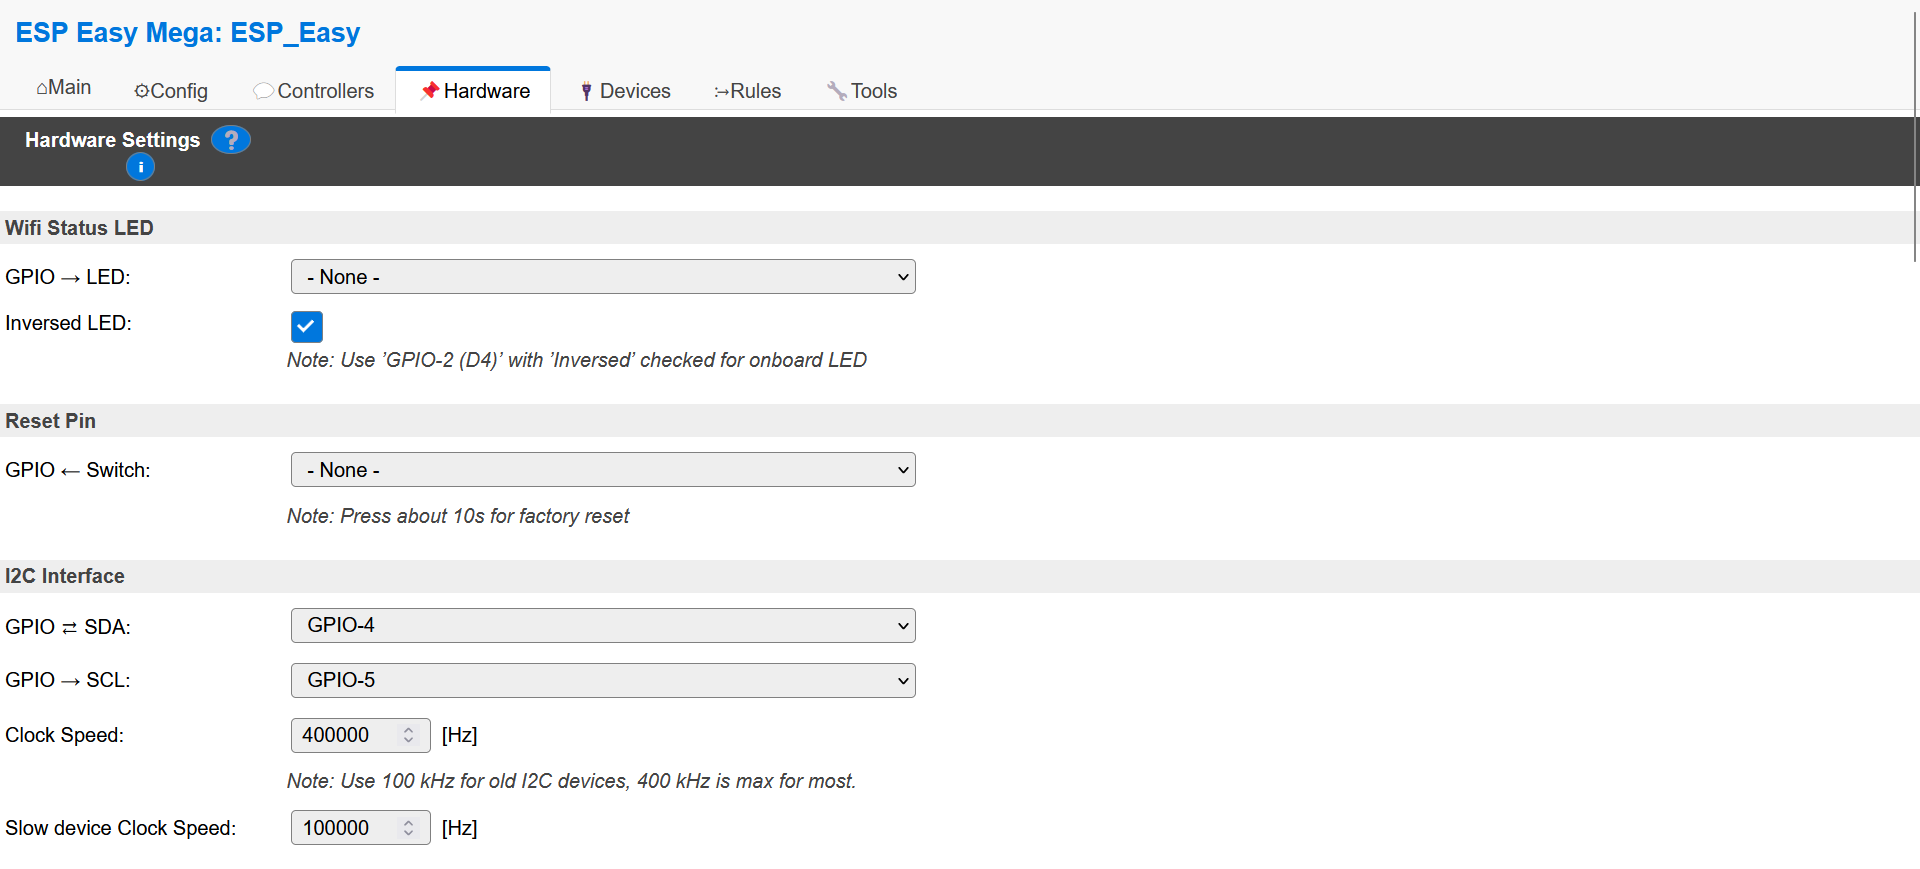1920x869 pixels.
Task: Click the ESP Easy Mega: ESP_Easy title
Action: pos(188,32)
